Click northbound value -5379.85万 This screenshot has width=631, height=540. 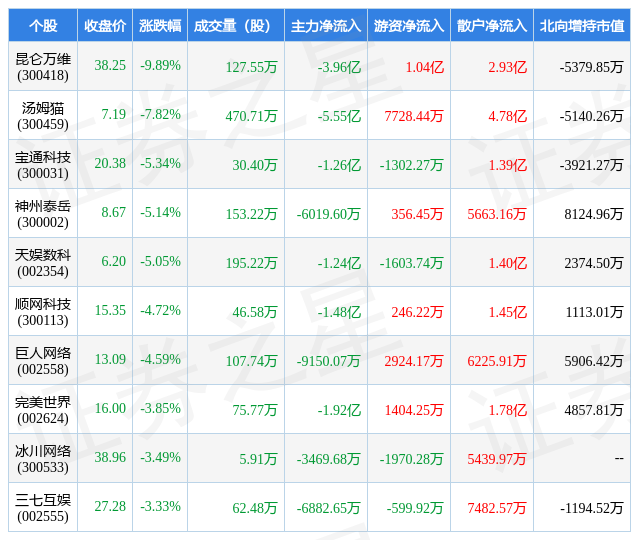click(592, 67)
